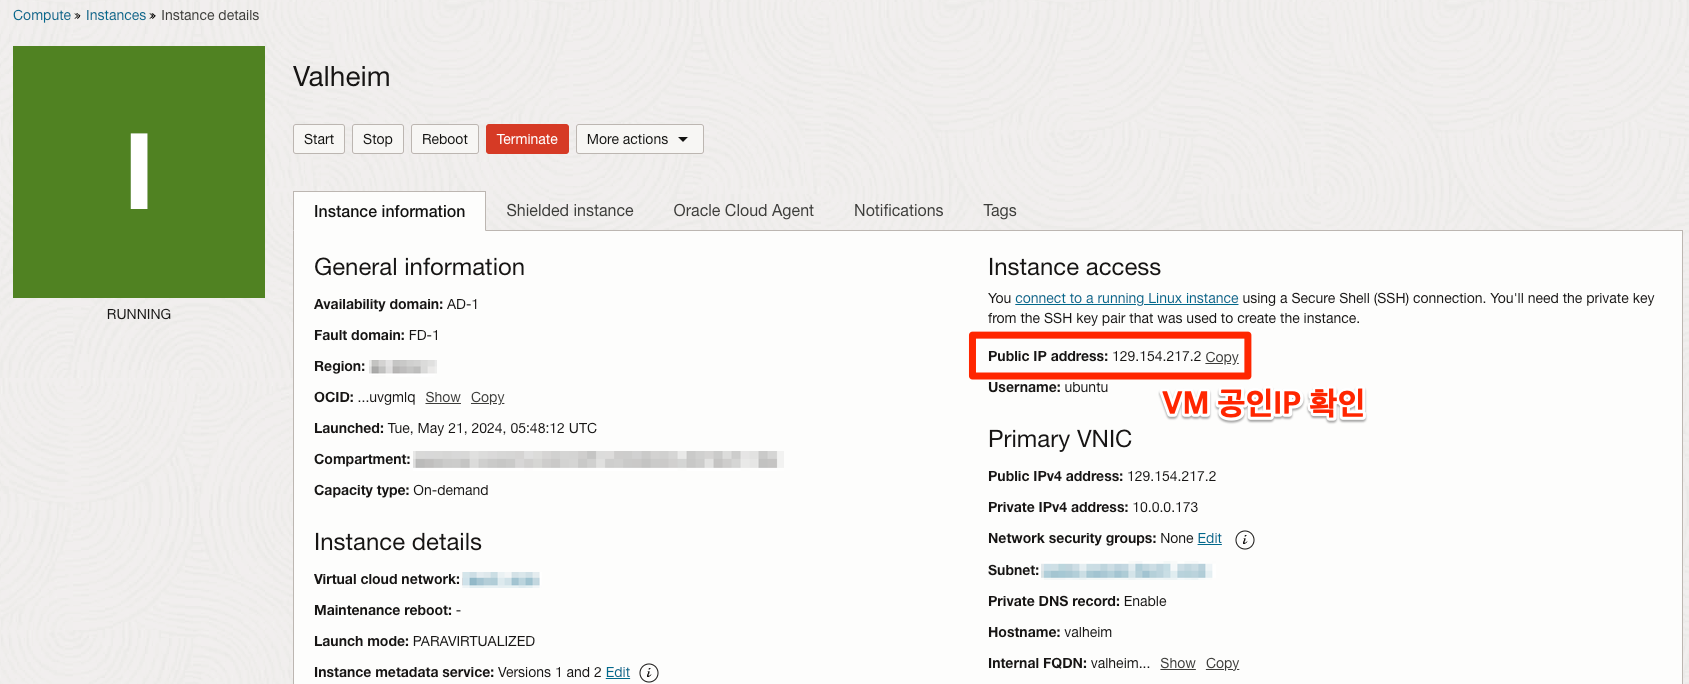Screen dimensions: 1689x684
Task: Click the info icon beside Network security groups
Action: (x=1245, y=540)
